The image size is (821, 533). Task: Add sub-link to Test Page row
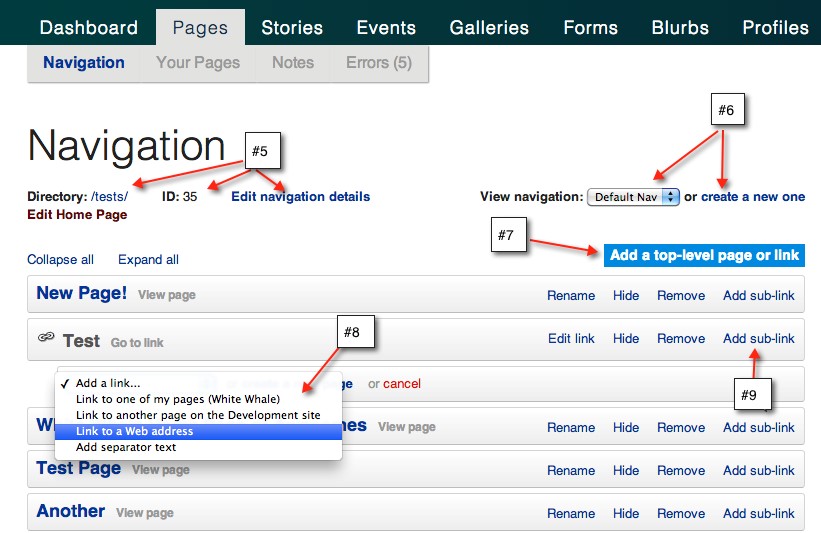[759, 471]
